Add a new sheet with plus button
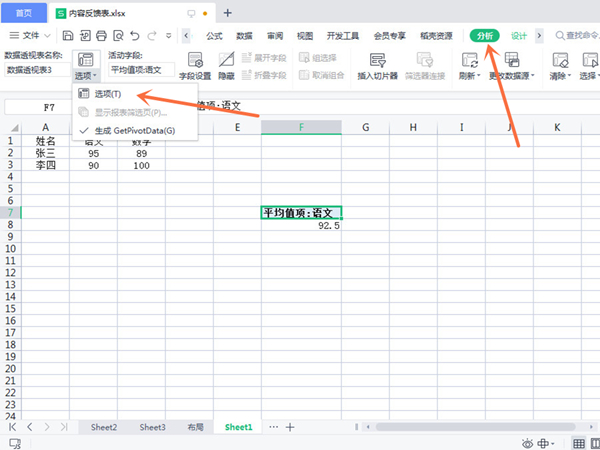The width and height of the screenshot is (600, 450). click(x=290, y=427)
